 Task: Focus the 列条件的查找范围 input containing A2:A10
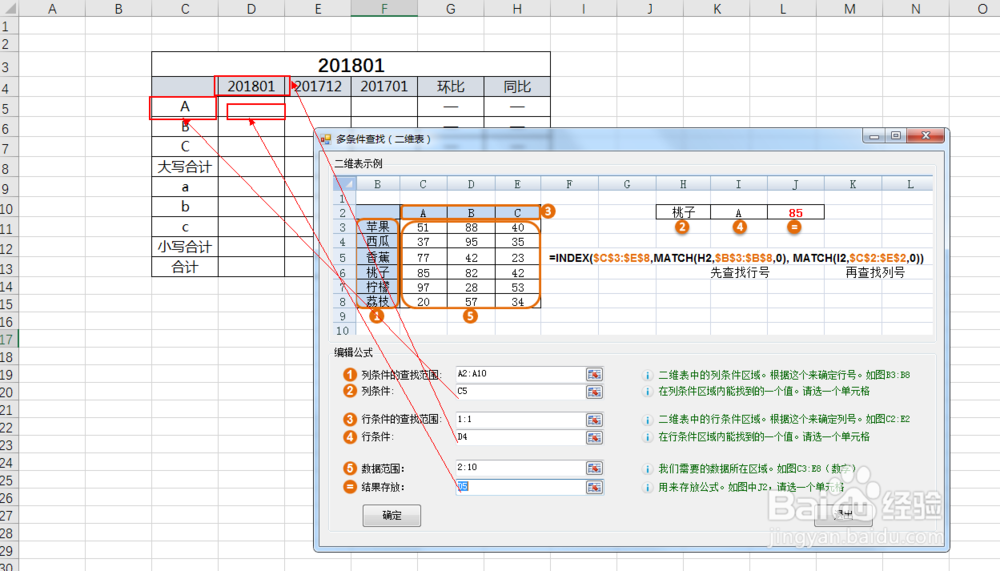pyautogui.click(x=520, y=374)
